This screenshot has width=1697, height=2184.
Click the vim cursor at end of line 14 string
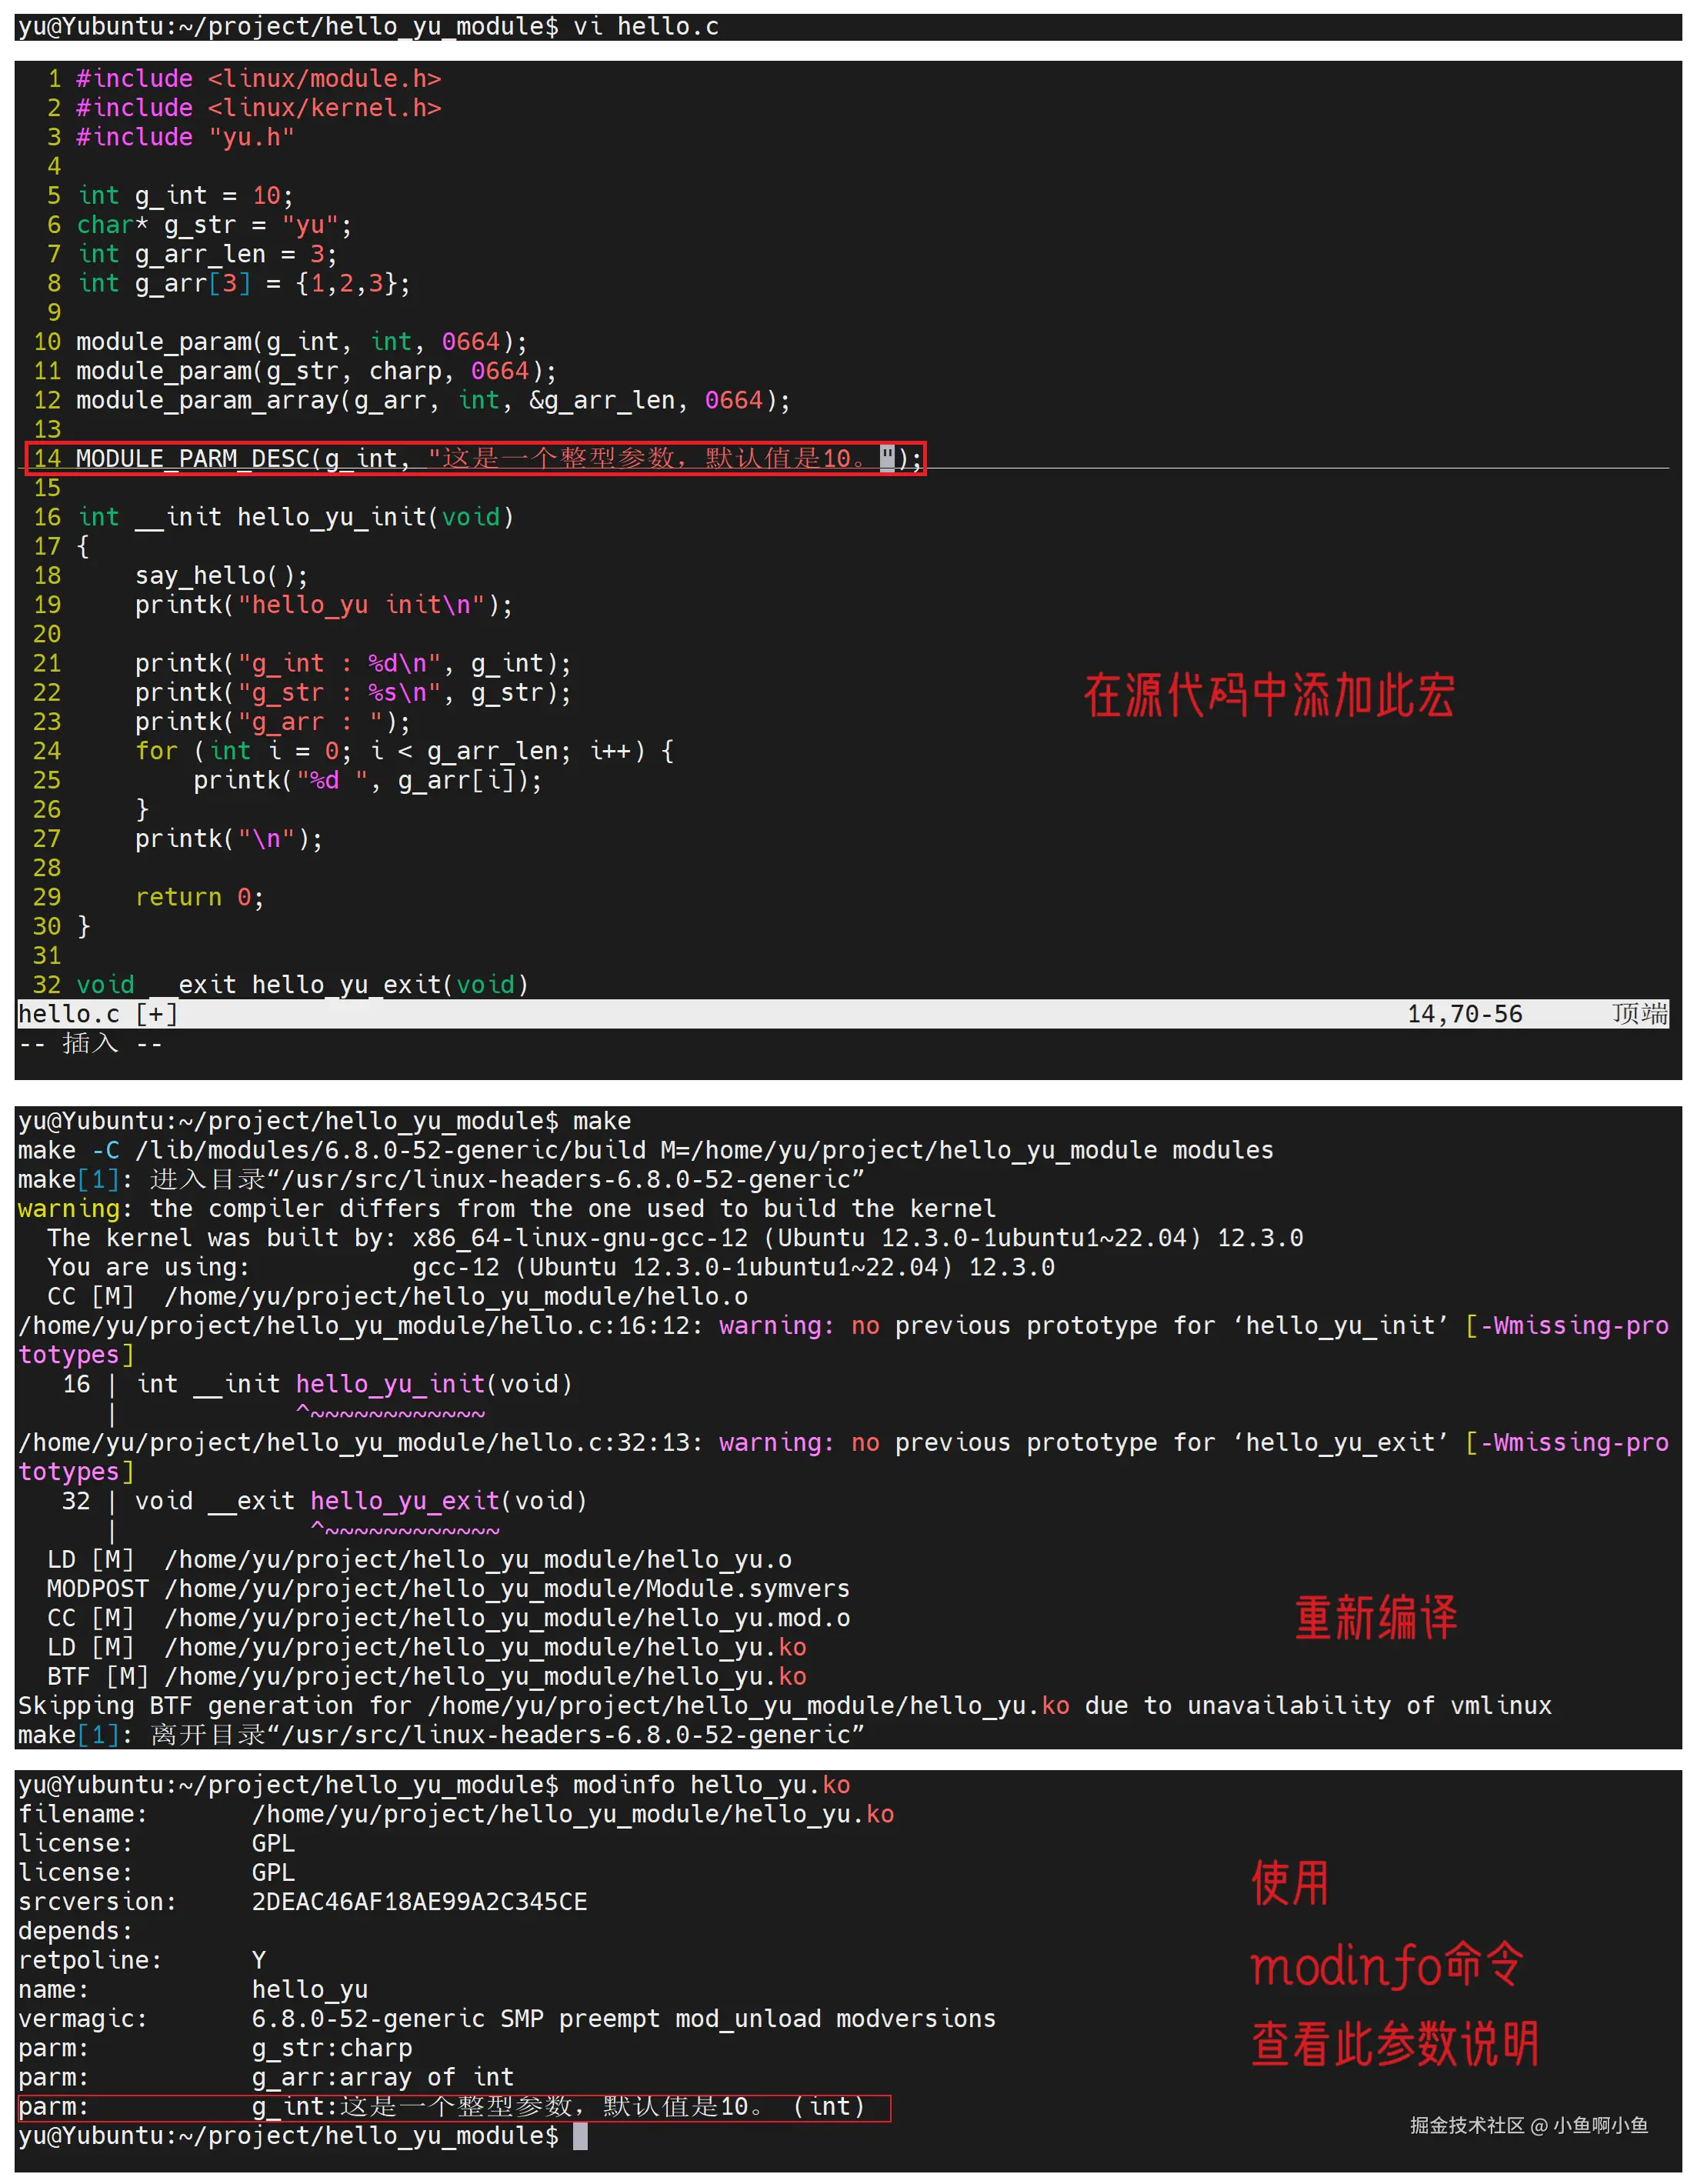pos(887,459)
